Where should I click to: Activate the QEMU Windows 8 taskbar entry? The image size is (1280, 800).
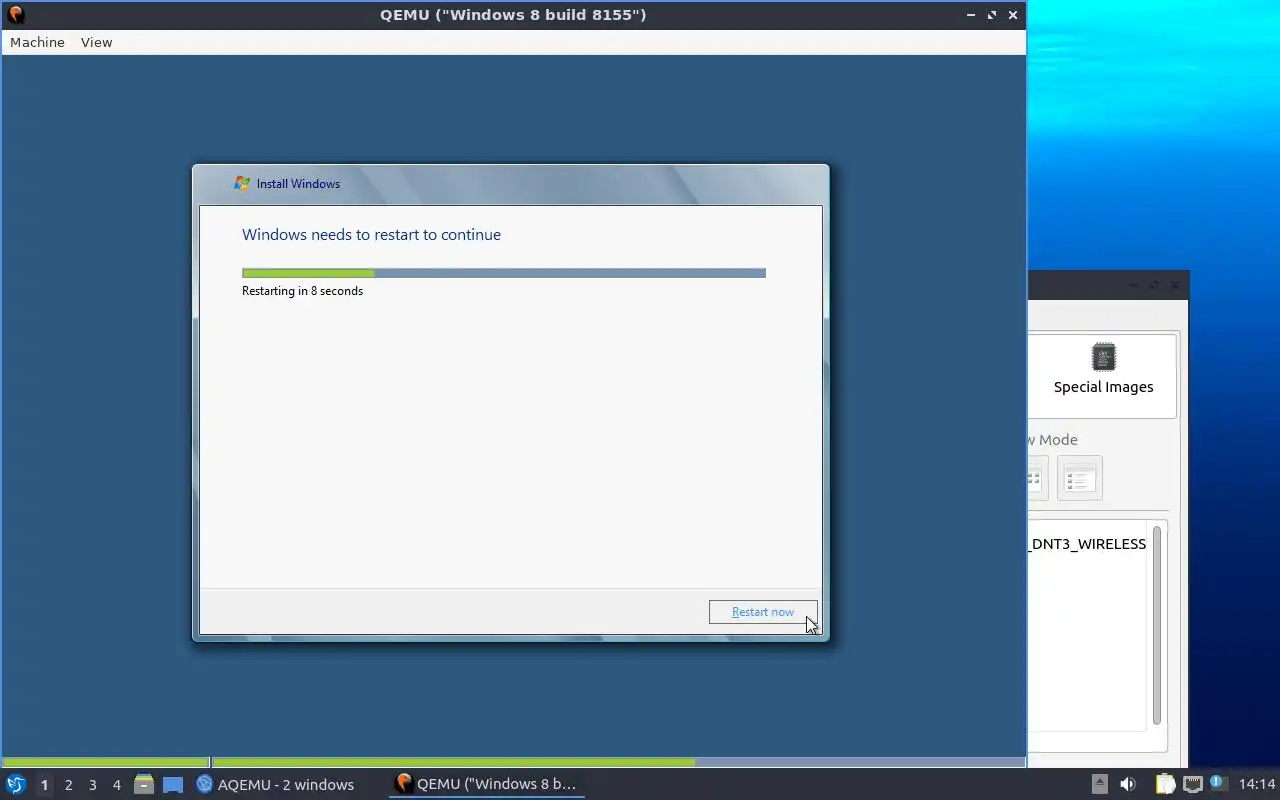[x=486, y=784]
